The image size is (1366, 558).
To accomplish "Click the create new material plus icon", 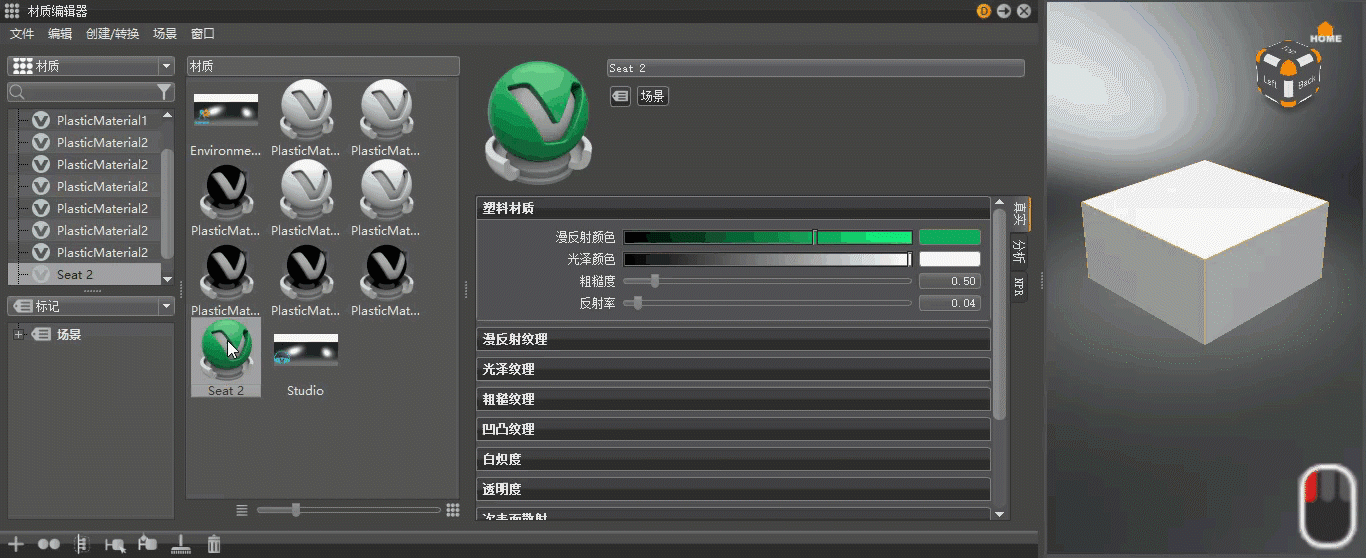I will pos(15,544).
